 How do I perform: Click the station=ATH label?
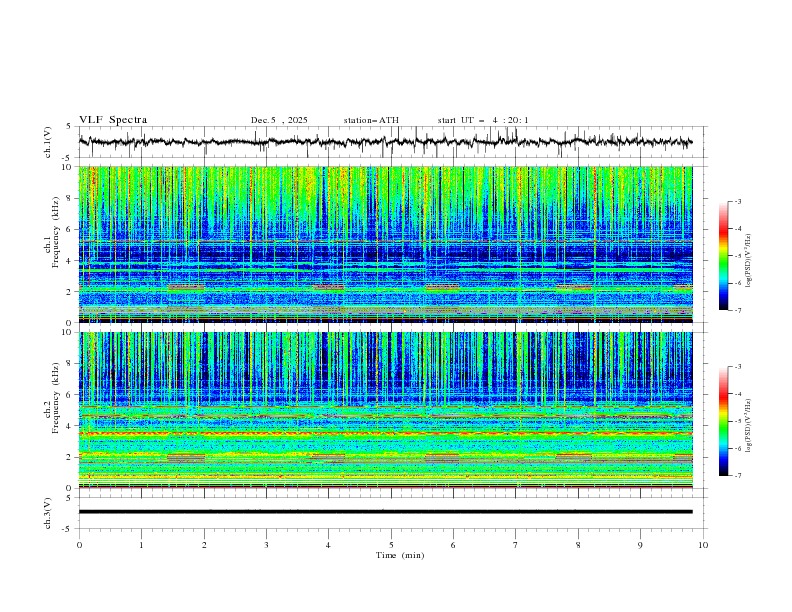pos(370,120)
